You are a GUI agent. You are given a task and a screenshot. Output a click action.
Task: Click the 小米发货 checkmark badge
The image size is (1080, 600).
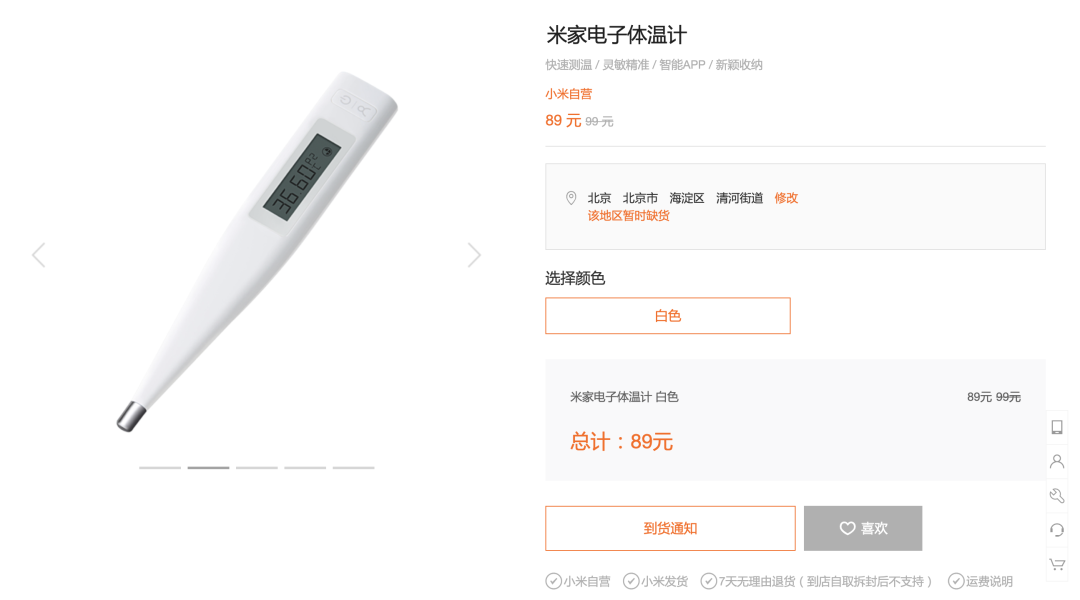(655, 581)
